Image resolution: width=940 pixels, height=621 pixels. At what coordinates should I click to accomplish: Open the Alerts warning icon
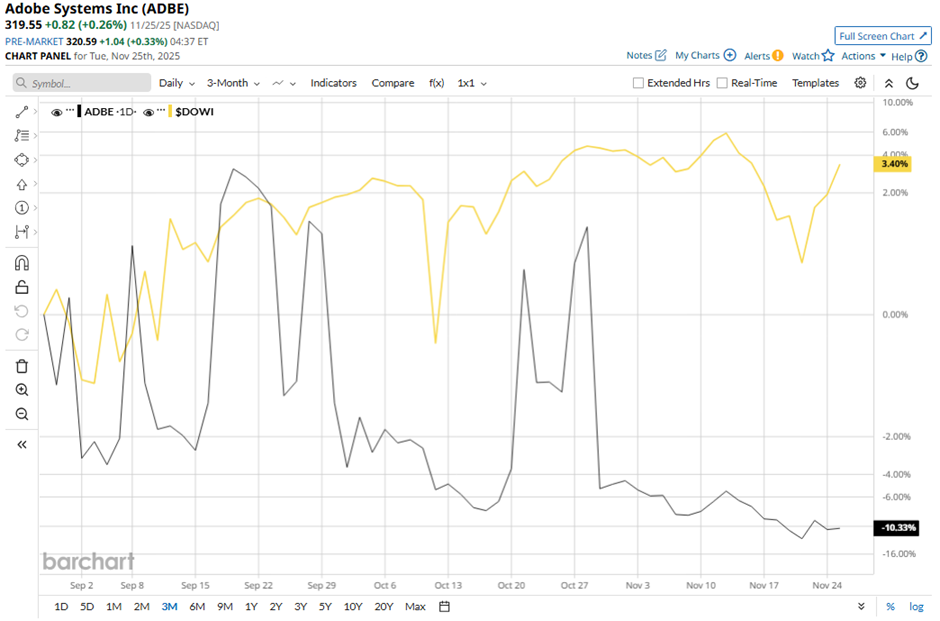coord(778,56)
